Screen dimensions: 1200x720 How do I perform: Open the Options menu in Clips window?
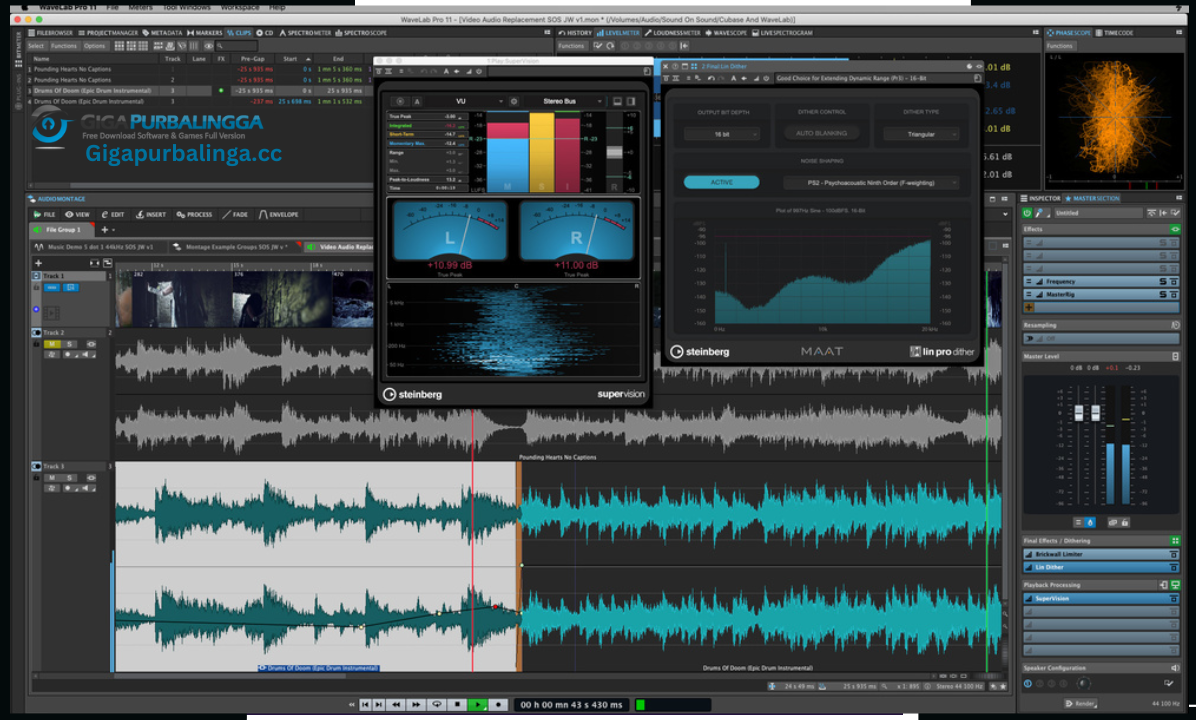(x=95, y=46)
